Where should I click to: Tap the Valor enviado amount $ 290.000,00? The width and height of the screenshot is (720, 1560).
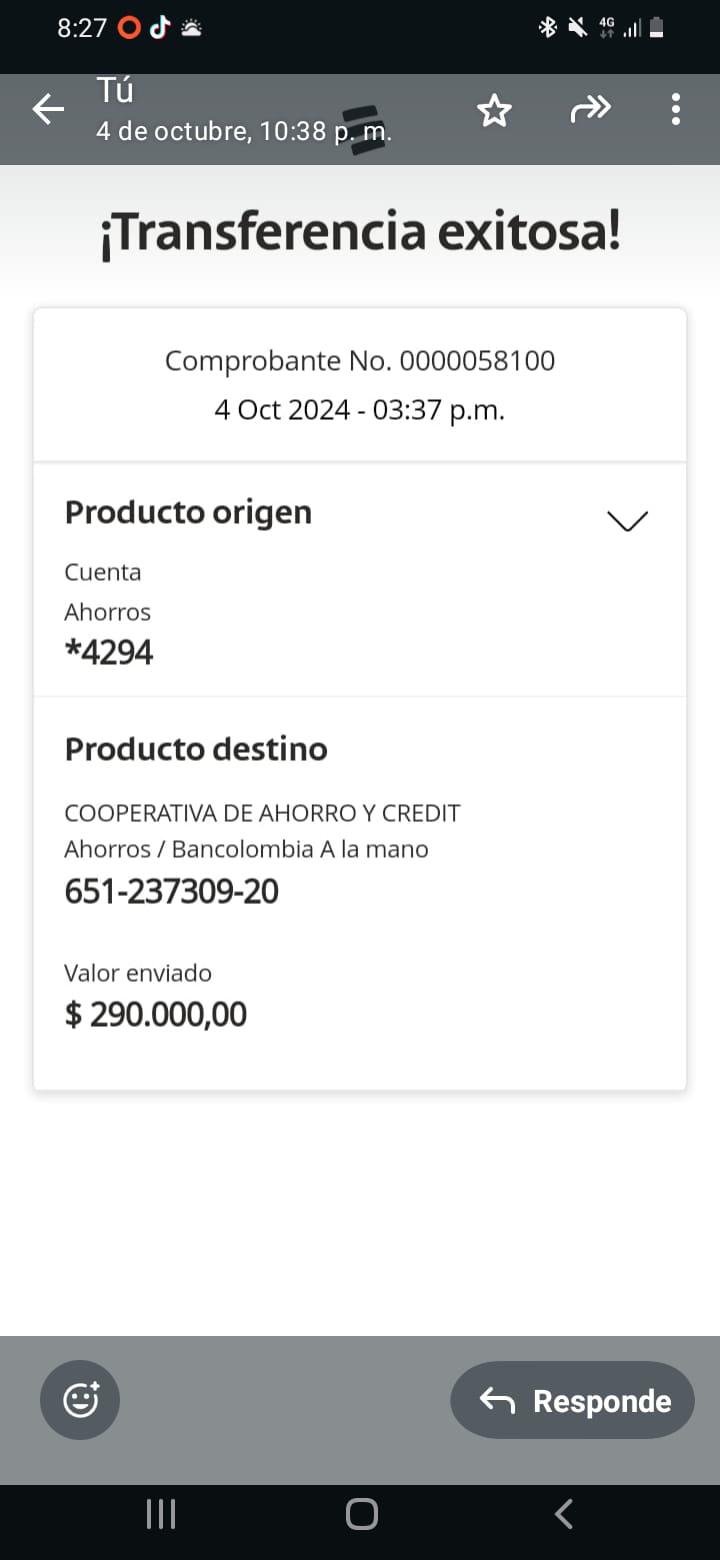pyautogui.click(x=155, y=1014)
